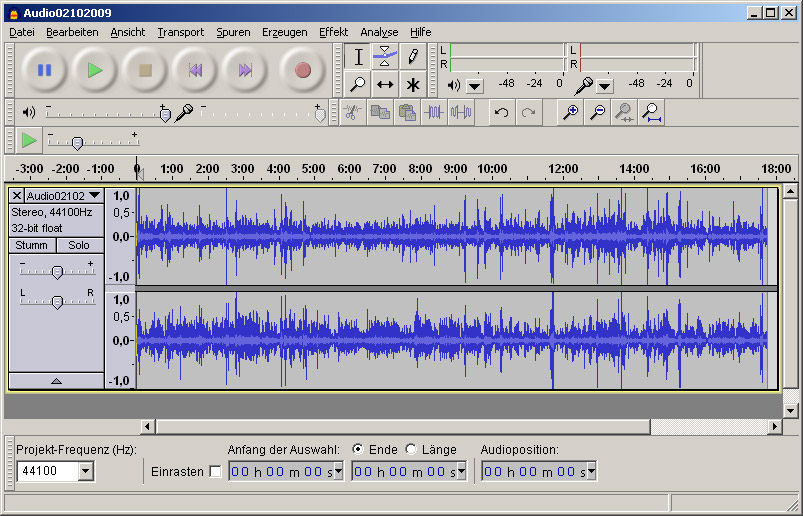The width and height of the screenshot is (803, 516).
Task: Click the Copy icon in edit toolbar
Action: pyautogui.click(x=379, y=112)
